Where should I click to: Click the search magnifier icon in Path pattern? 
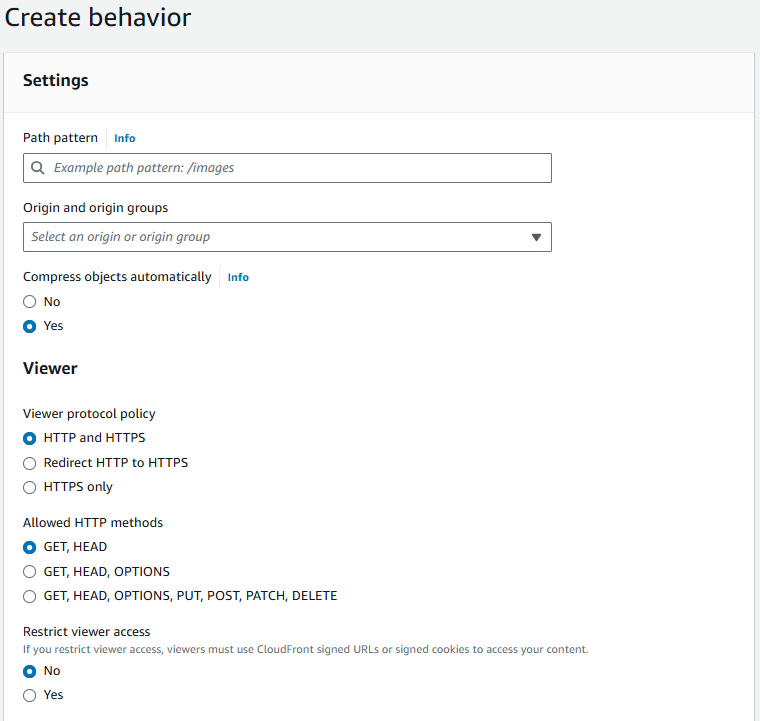(x=38, y=168)
